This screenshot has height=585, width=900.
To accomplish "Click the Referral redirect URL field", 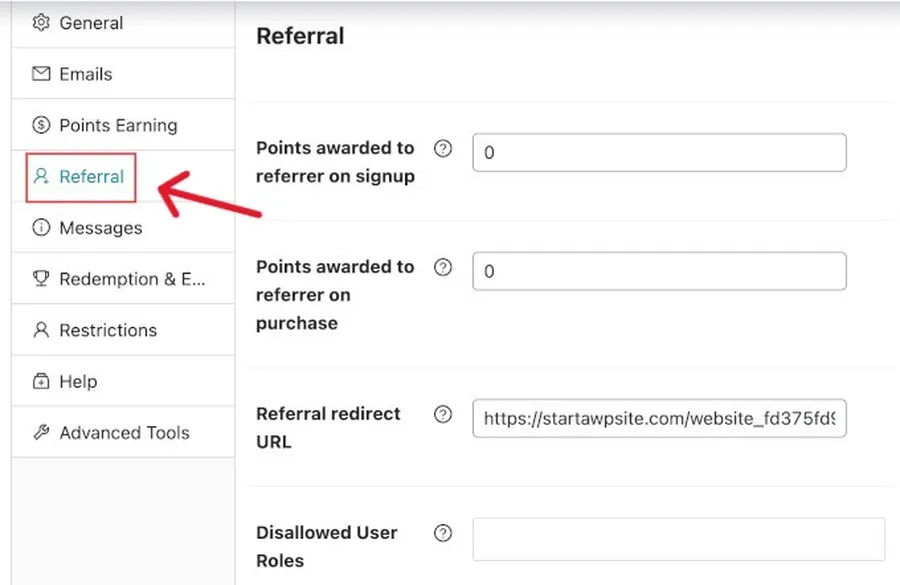I will tap(658, 419).
